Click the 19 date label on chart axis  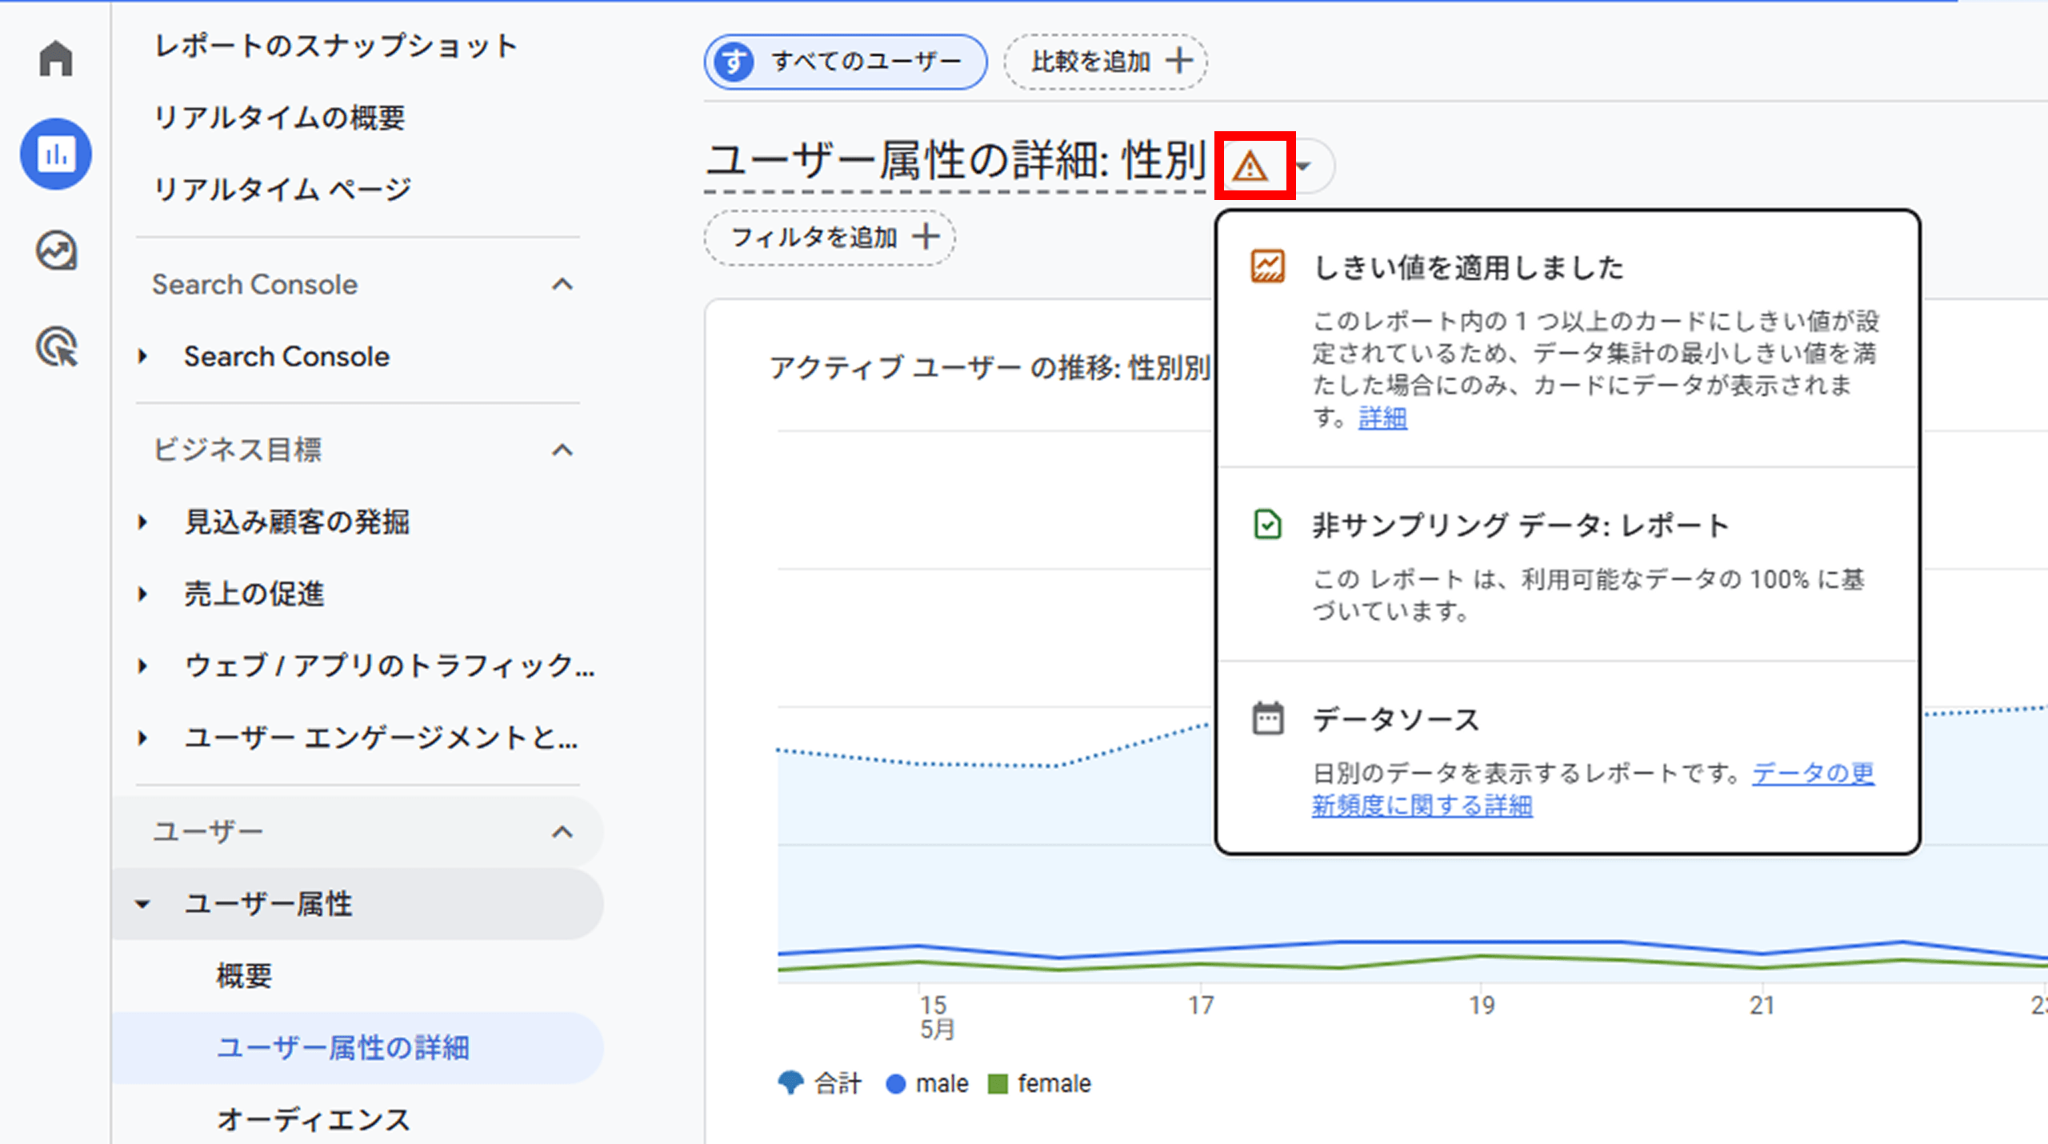pyautogui.click(x=1482, y=1005)
